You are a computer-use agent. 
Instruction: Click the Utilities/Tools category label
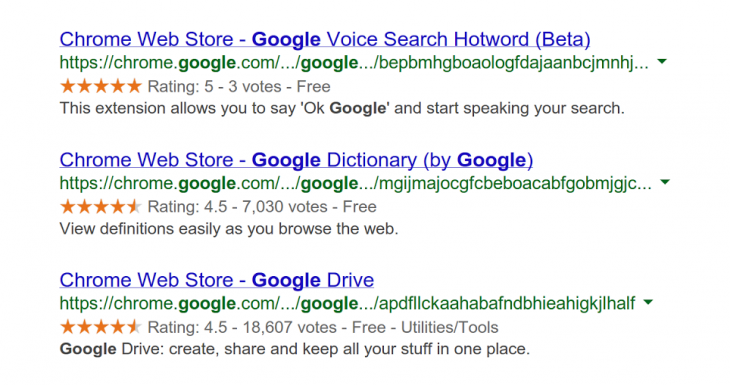pyautogui.click(x=450, y=327)
